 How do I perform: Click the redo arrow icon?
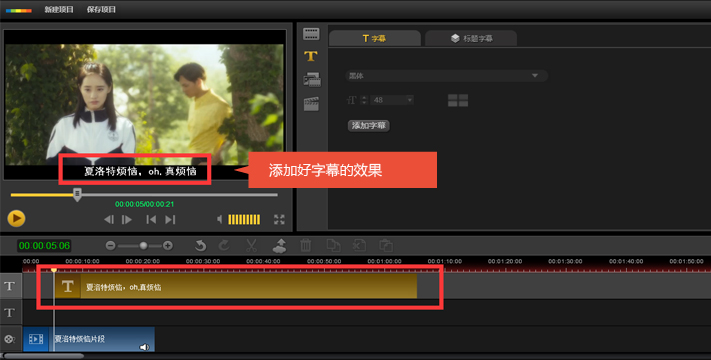coord(224,246)
